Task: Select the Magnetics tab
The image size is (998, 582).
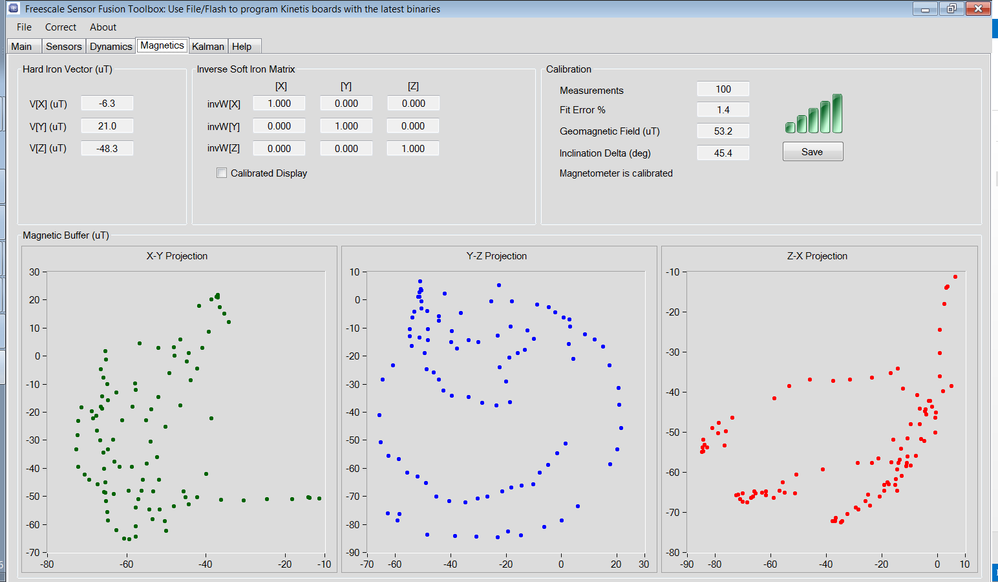Action: [x=162, y=45]
